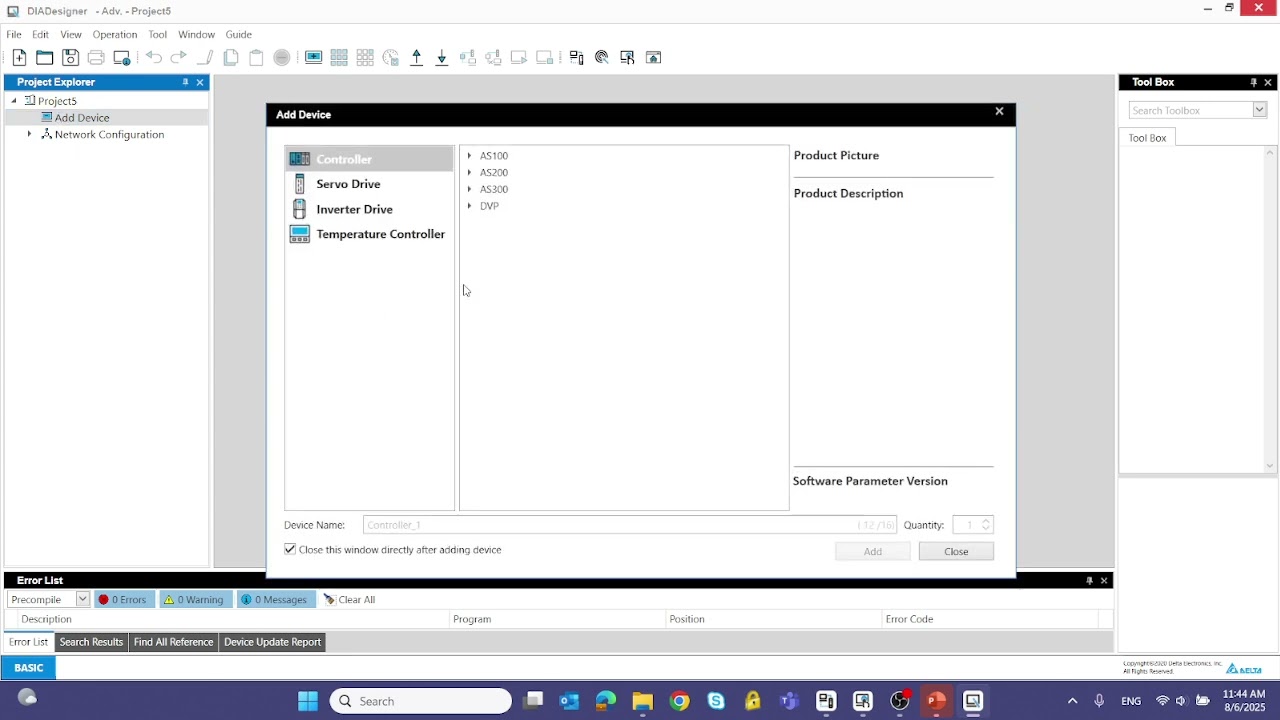This screenshot has height=720, width=1280.
Task: Click the BASIC mode button
Action: click(28, 668)
